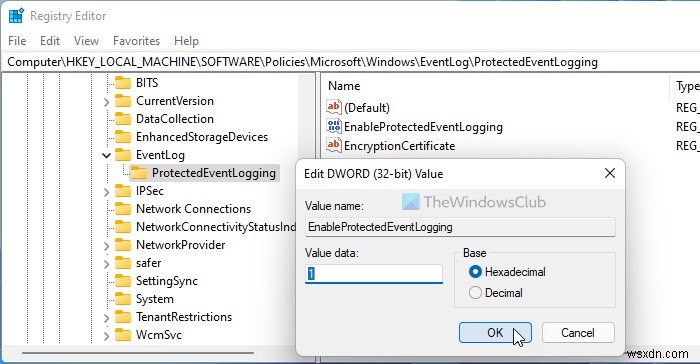Click the EnhancedStorageDevices folder icon
This screenshot has width=700, height=364.
tap(123, 137)
